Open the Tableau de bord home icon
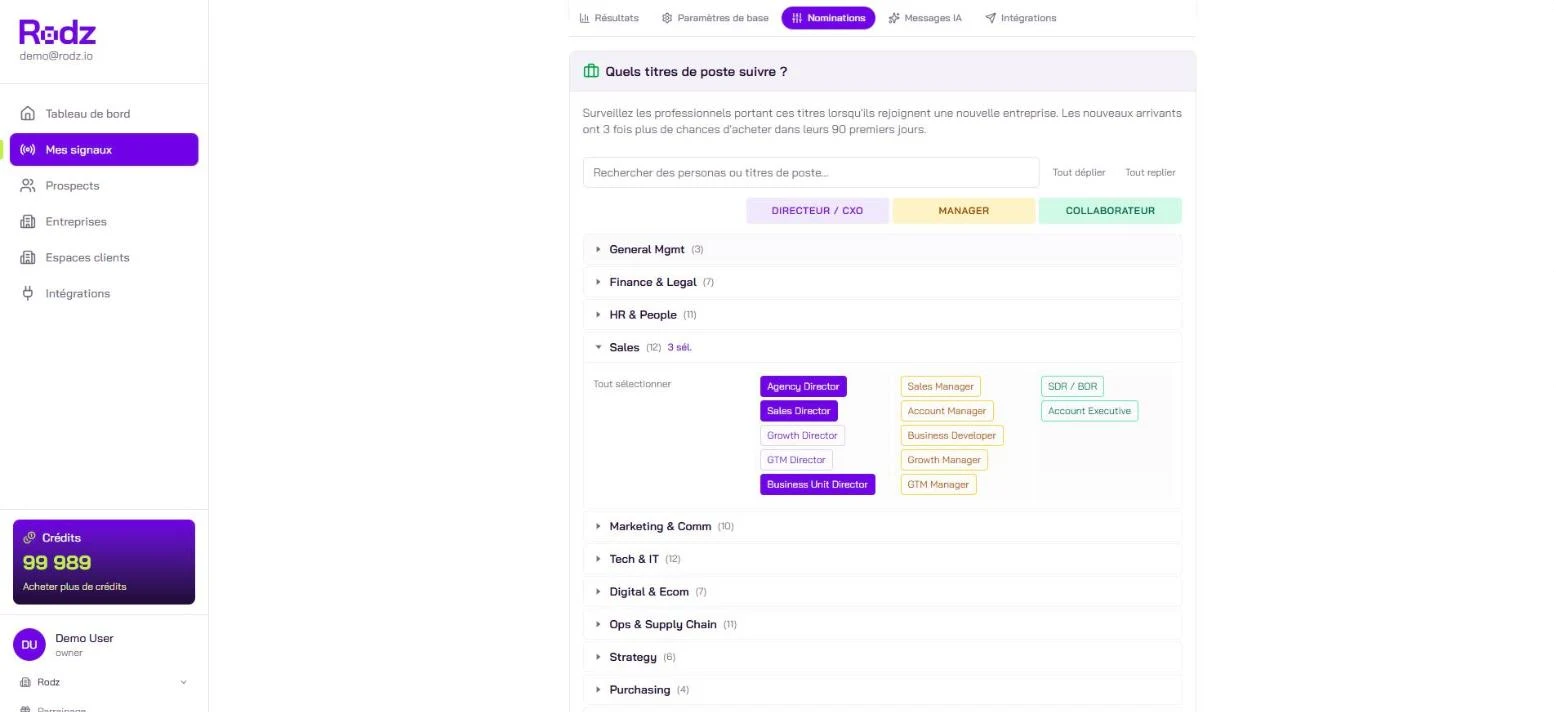This screenshot has width=1568, height=712. coord(28,114)
